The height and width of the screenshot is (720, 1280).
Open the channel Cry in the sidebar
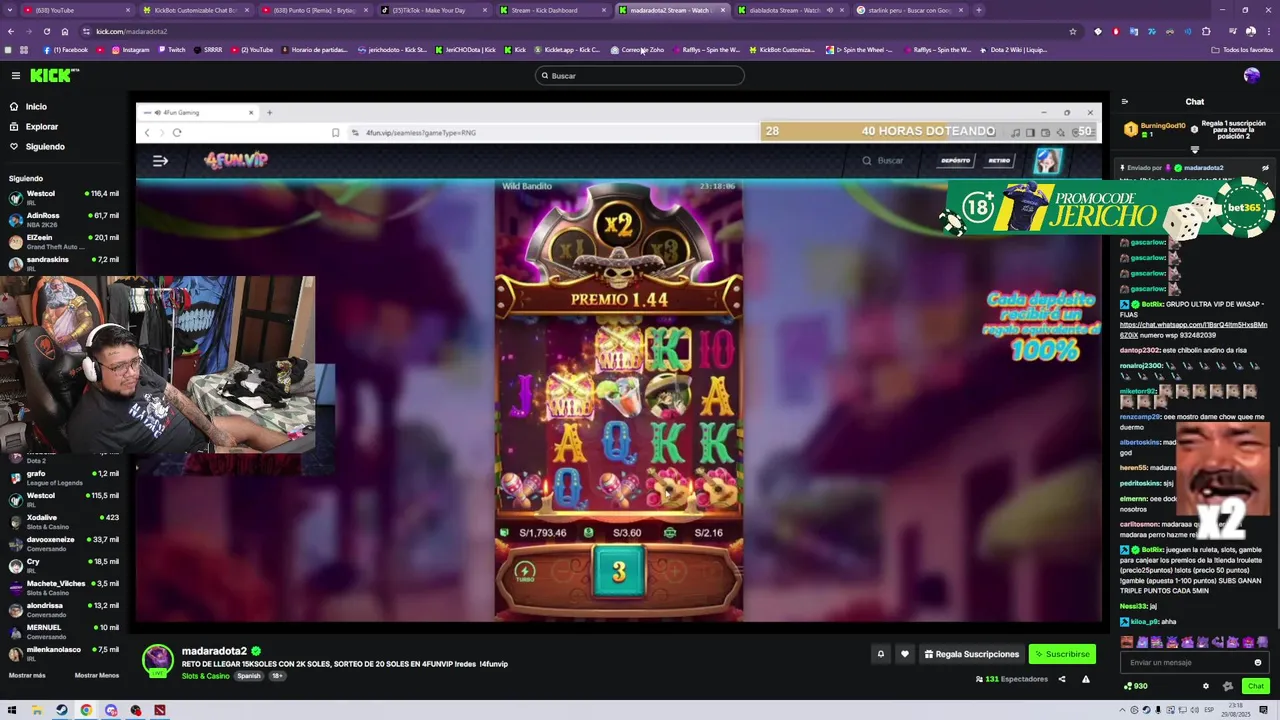[x=64, y=566]
